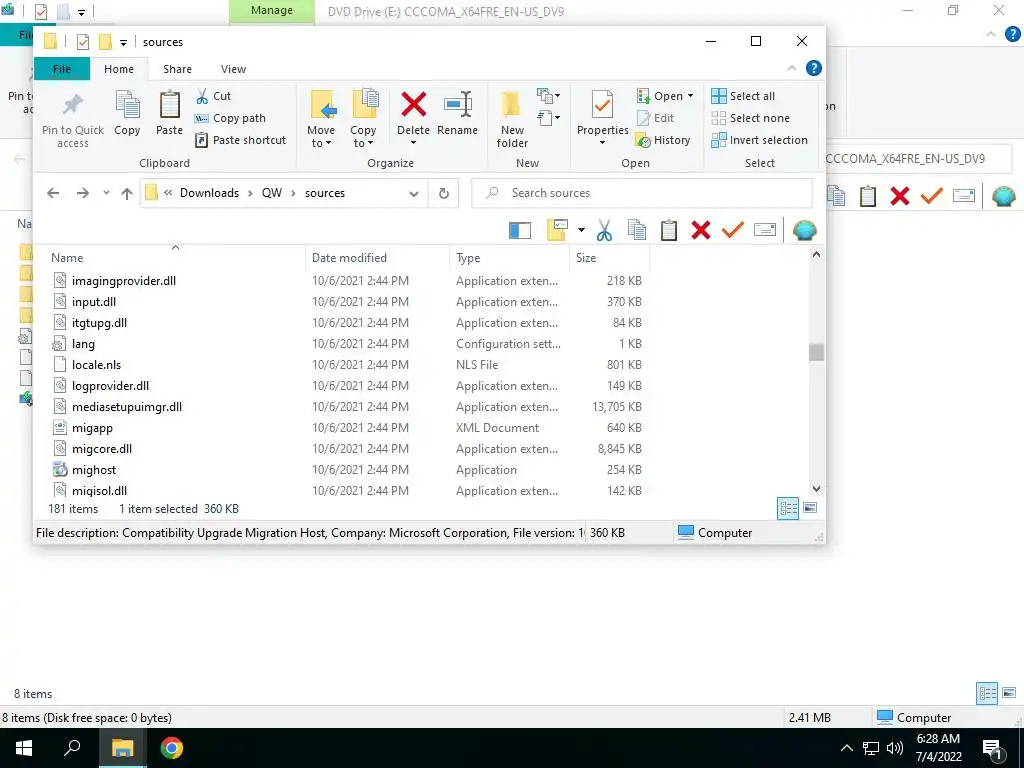Toggle details view in DVD Drive window
The image size is (1024, 768).
pos(987,693)
